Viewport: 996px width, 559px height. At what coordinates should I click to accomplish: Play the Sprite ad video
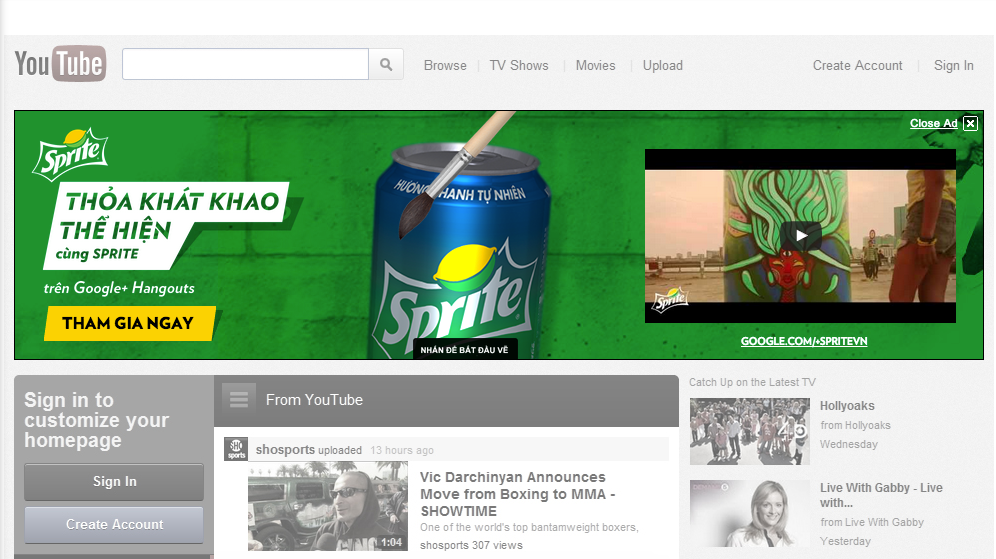click(x=800, y=236)
